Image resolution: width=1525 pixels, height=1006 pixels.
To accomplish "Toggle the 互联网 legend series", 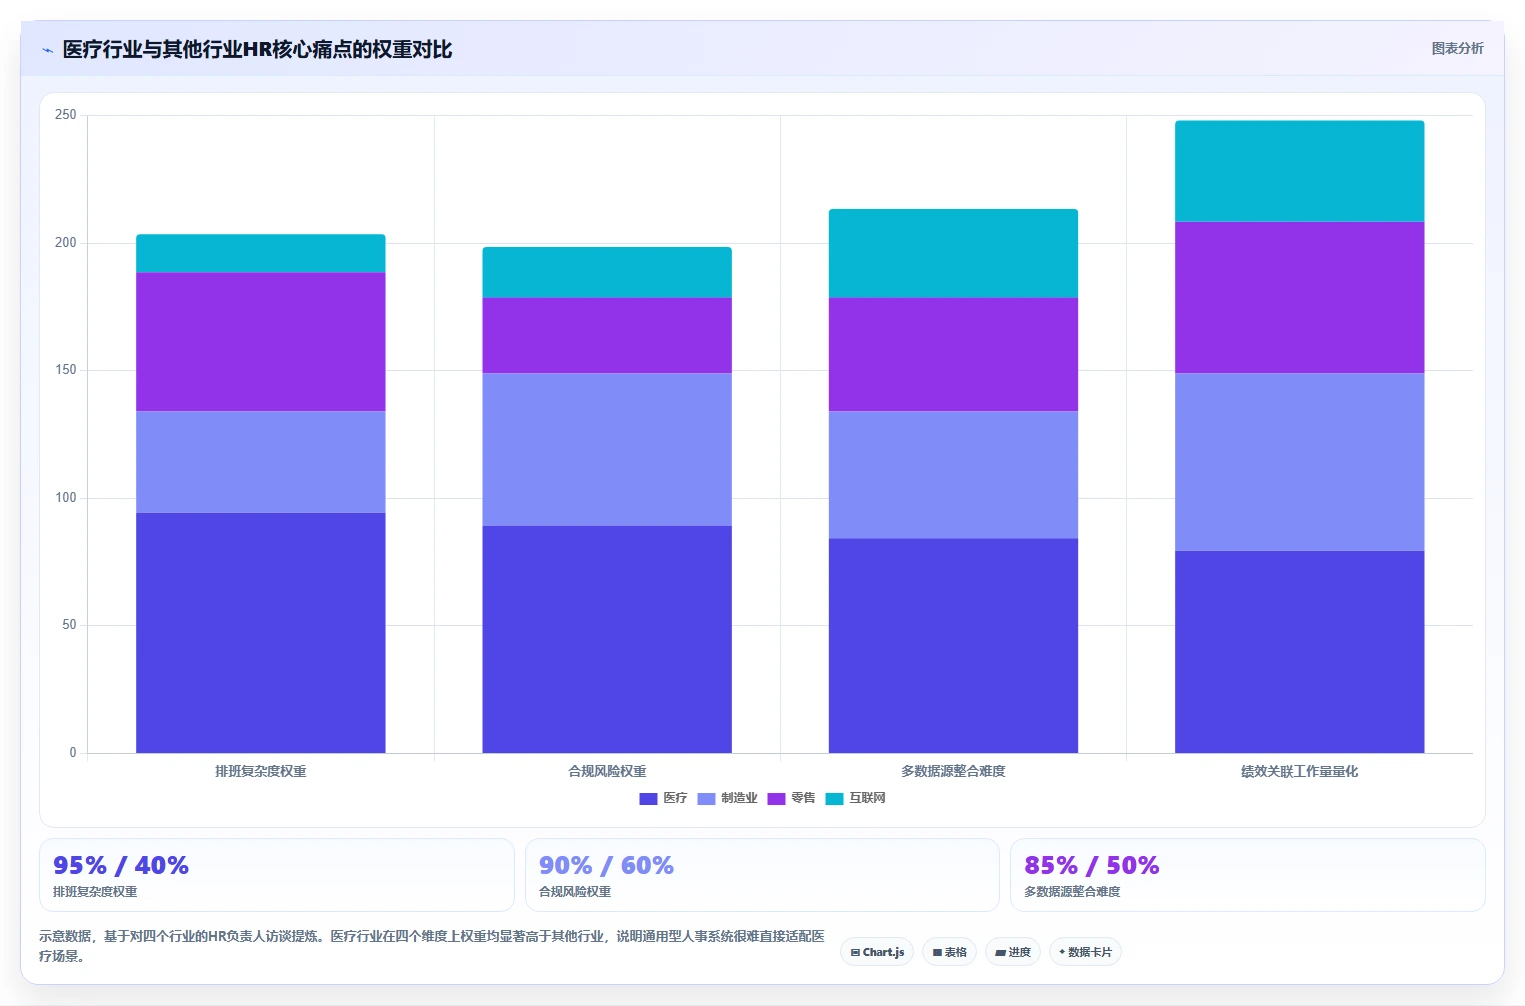I will 855,798.
